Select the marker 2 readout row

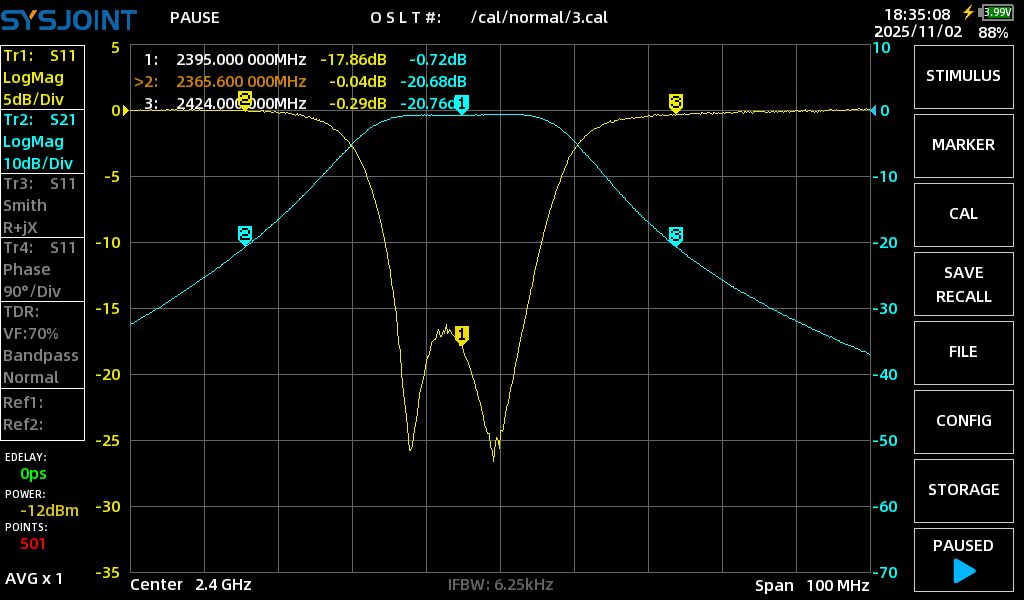(300, 81)
